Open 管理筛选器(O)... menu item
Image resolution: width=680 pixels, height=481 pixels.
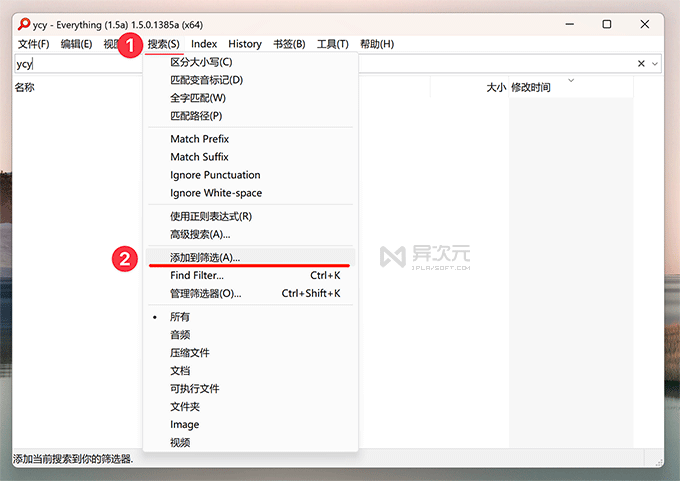(205, 293)
